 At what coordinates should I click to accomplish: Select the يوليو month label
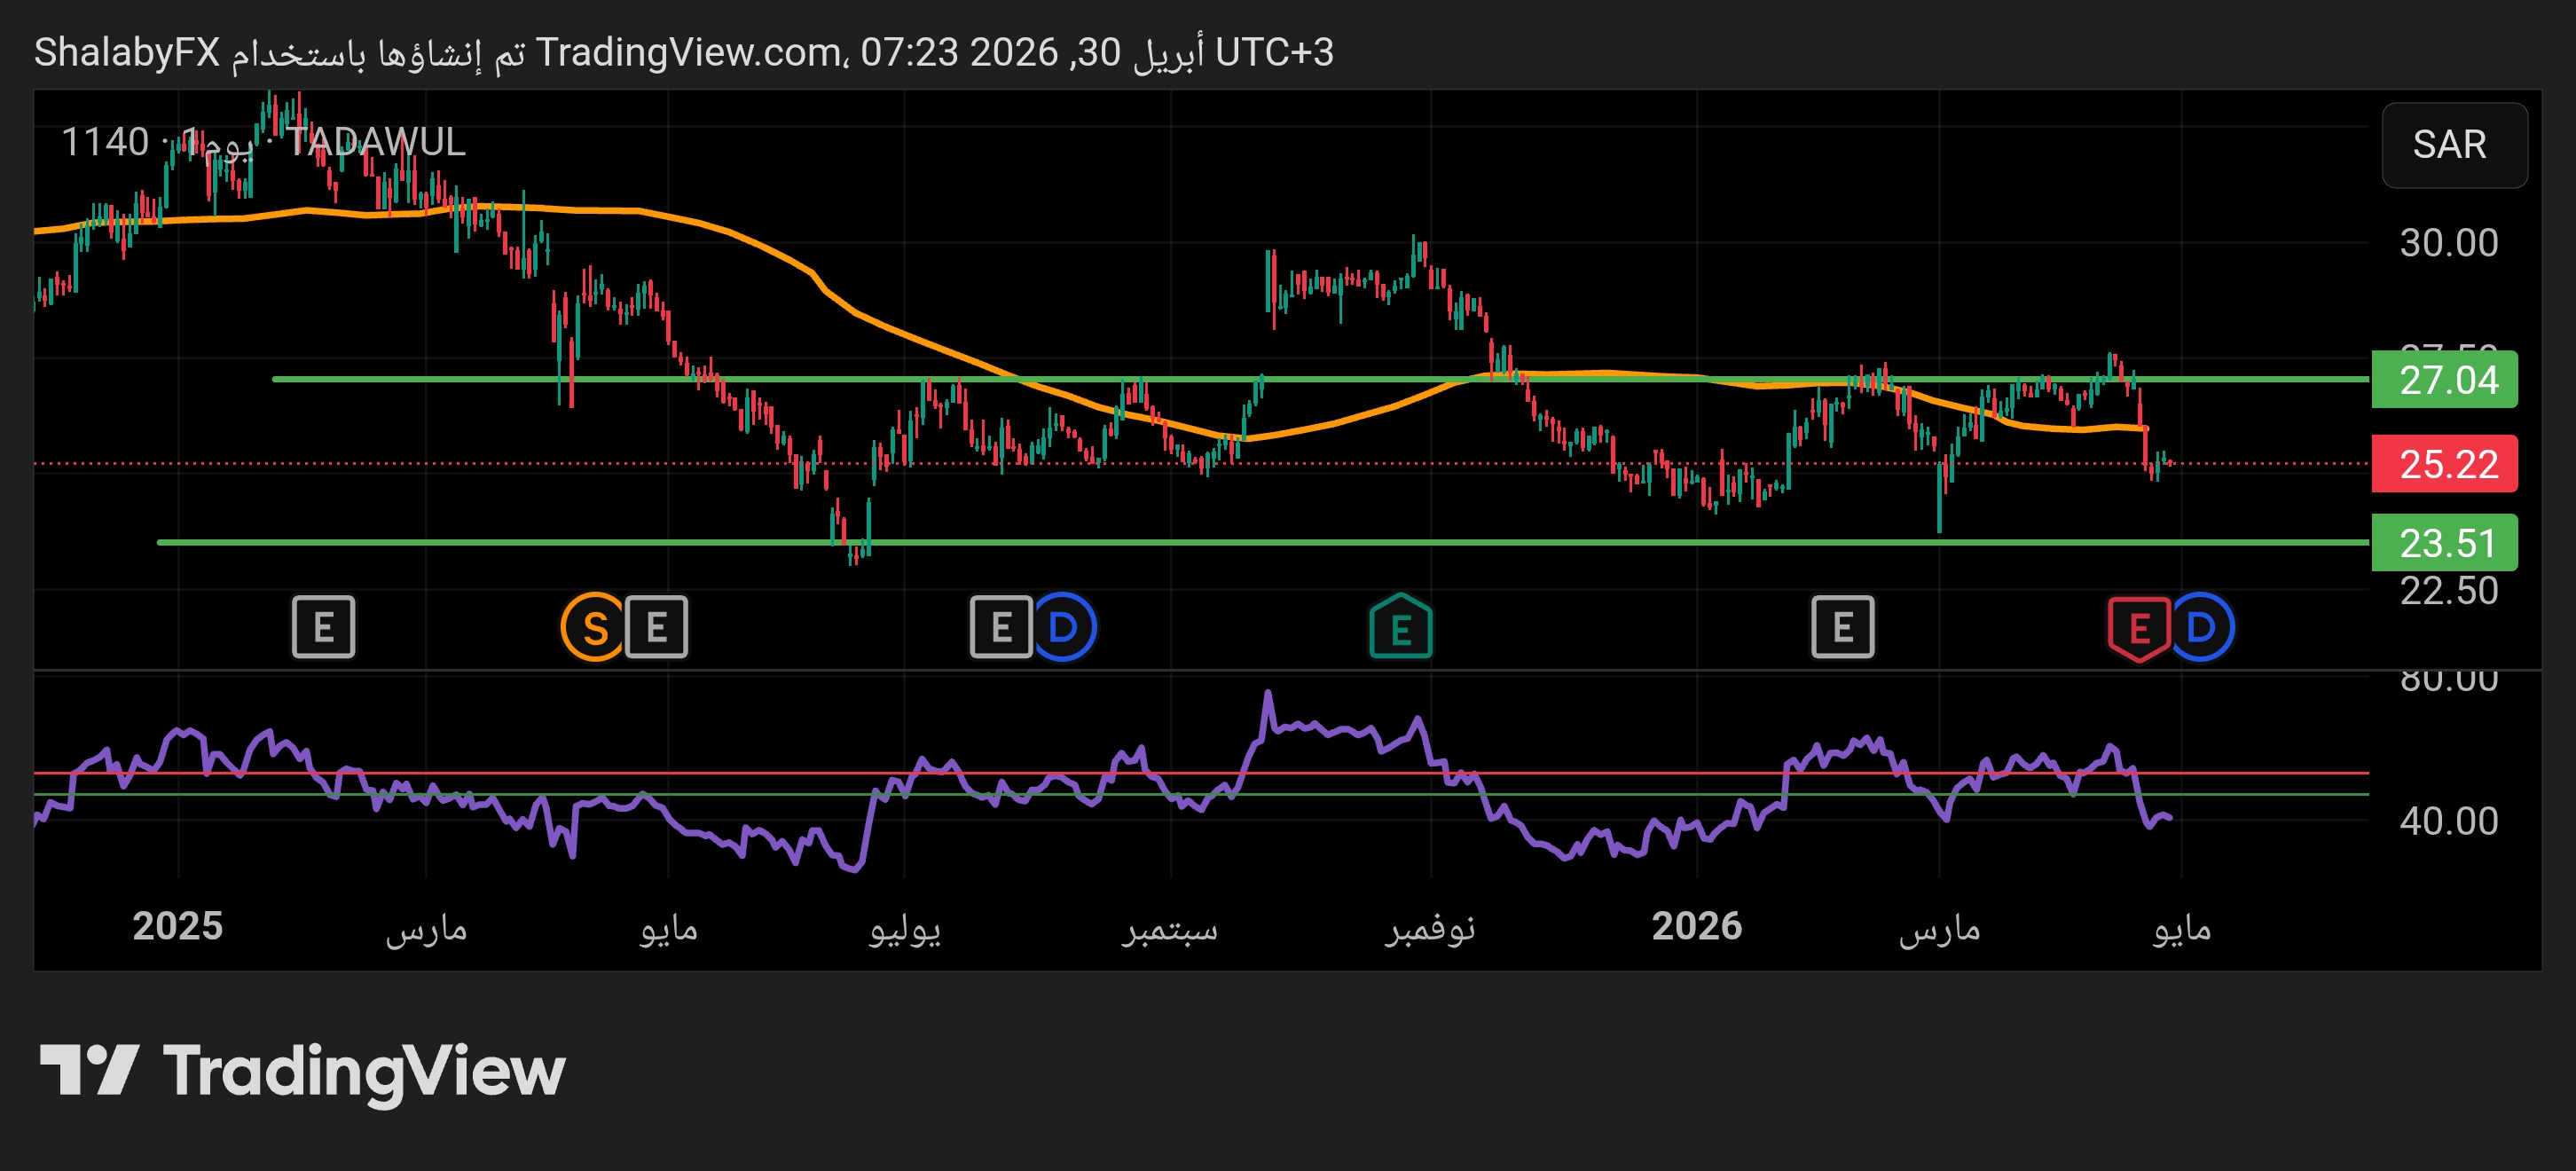click(904, 929)
